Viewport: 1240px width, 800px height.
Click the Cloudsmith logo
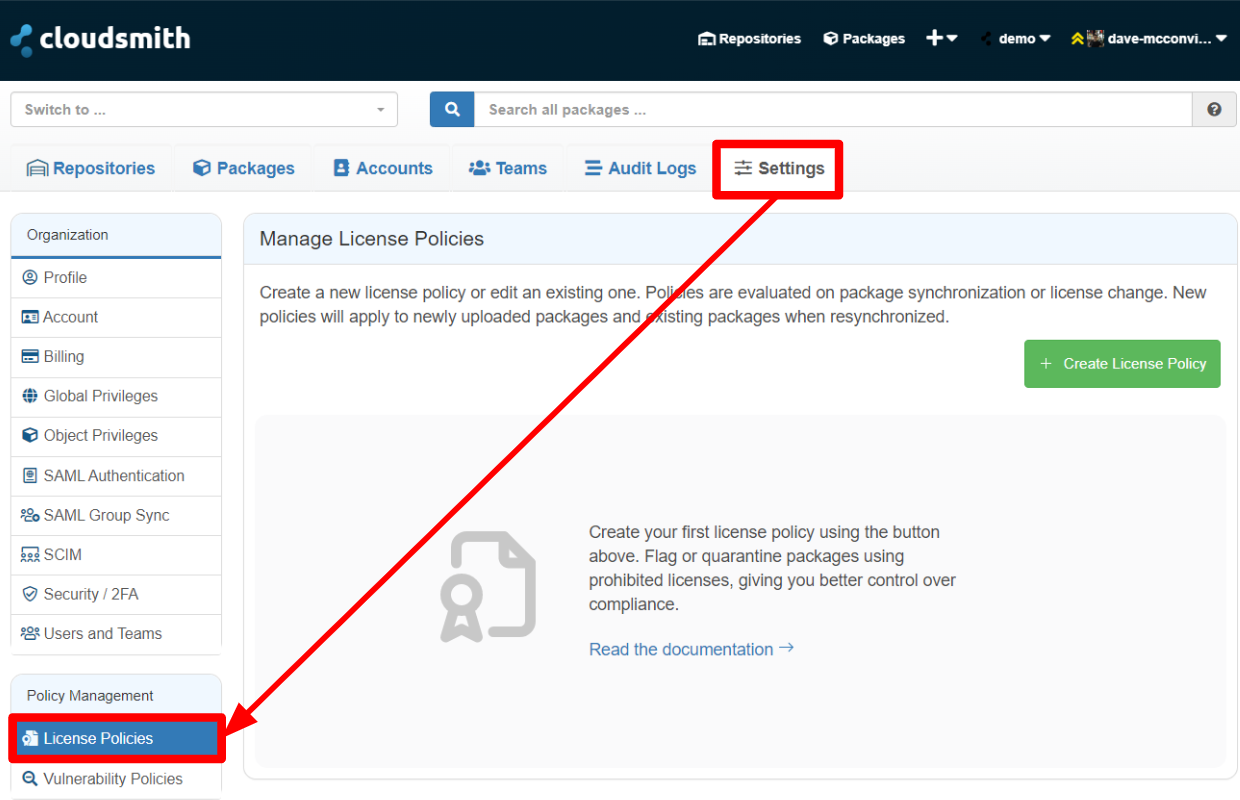(100, 39)
